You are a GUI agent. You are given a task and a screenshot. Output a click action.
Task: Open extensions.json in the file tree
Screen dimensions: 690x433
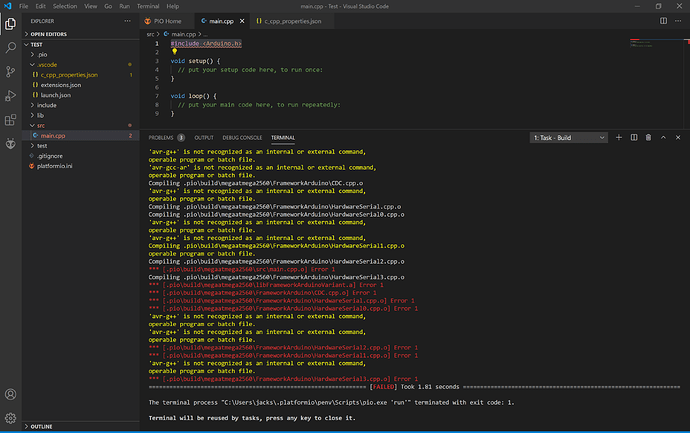coord(81,85)
